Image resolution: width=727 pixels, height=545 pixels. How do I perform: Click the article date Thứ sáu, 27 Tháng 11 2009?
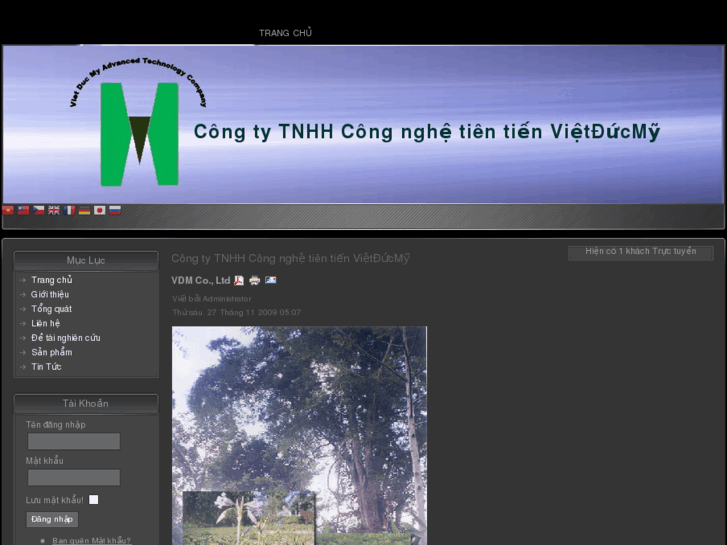pos(236,313)
